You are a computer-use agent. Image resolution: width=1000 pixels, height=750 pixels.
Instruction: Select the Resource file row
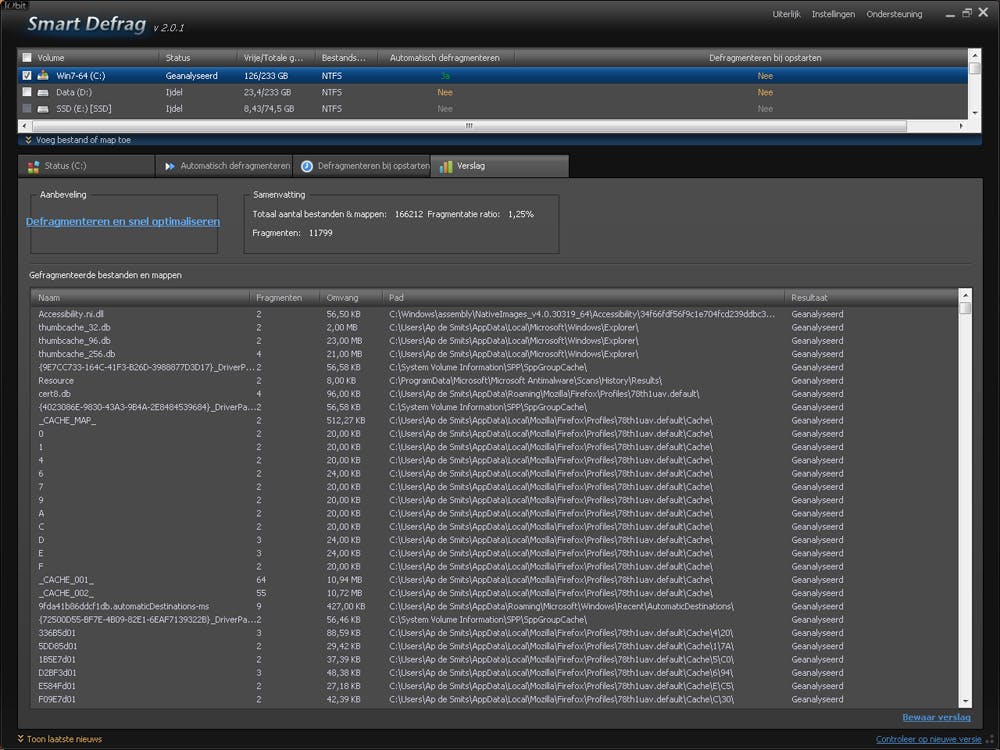494,380
